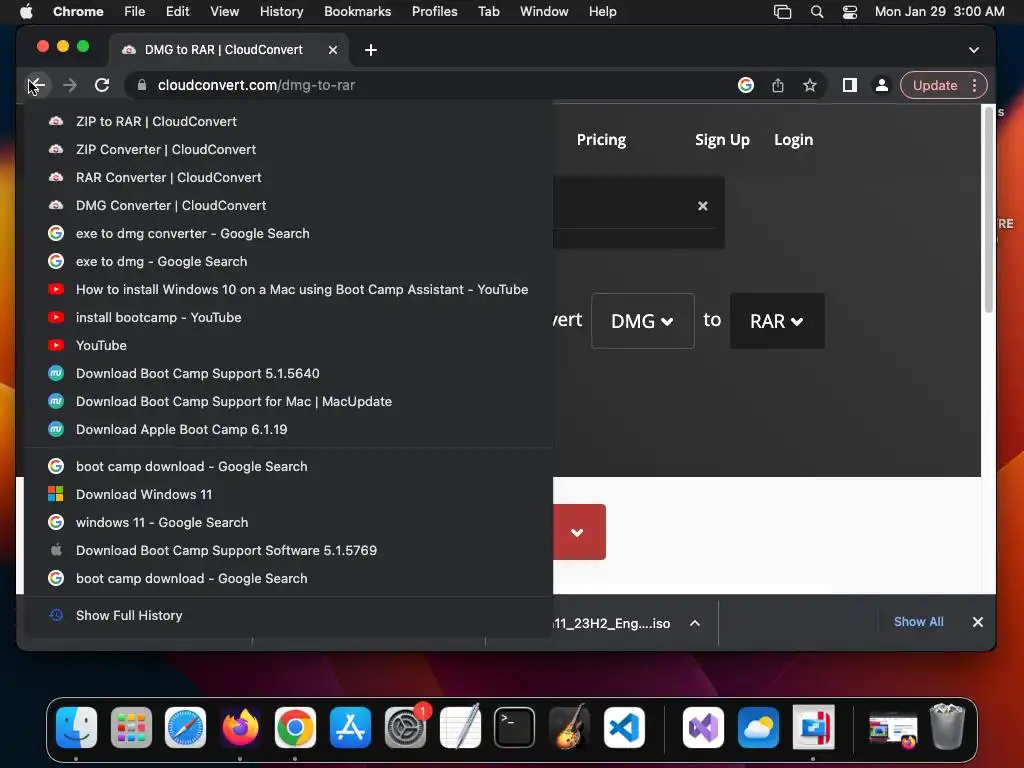The image size is (1024, 768).
Task: Open Launchpad from the Dock
Action: click(x=131, y=727)
